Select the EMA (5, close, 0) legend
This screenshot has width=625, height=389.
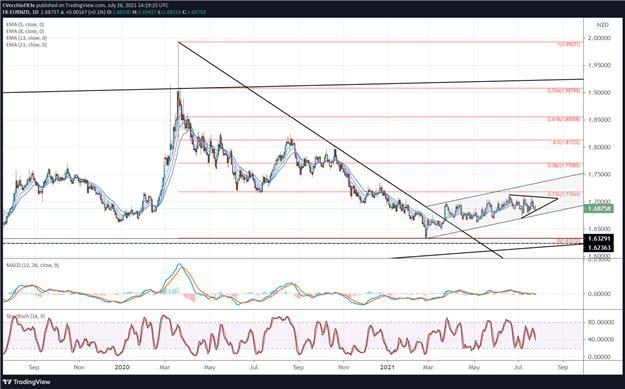click(25, 24)
